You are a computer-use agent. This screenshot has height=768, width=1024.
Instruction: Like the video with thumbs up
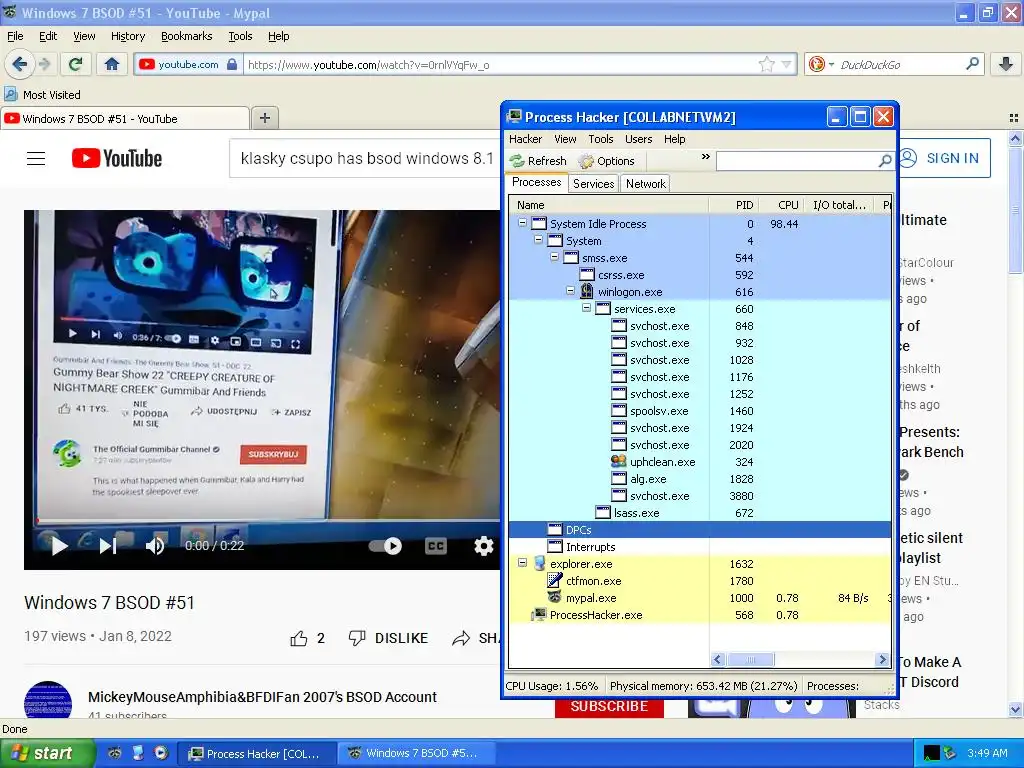click(x=299, y=638)
